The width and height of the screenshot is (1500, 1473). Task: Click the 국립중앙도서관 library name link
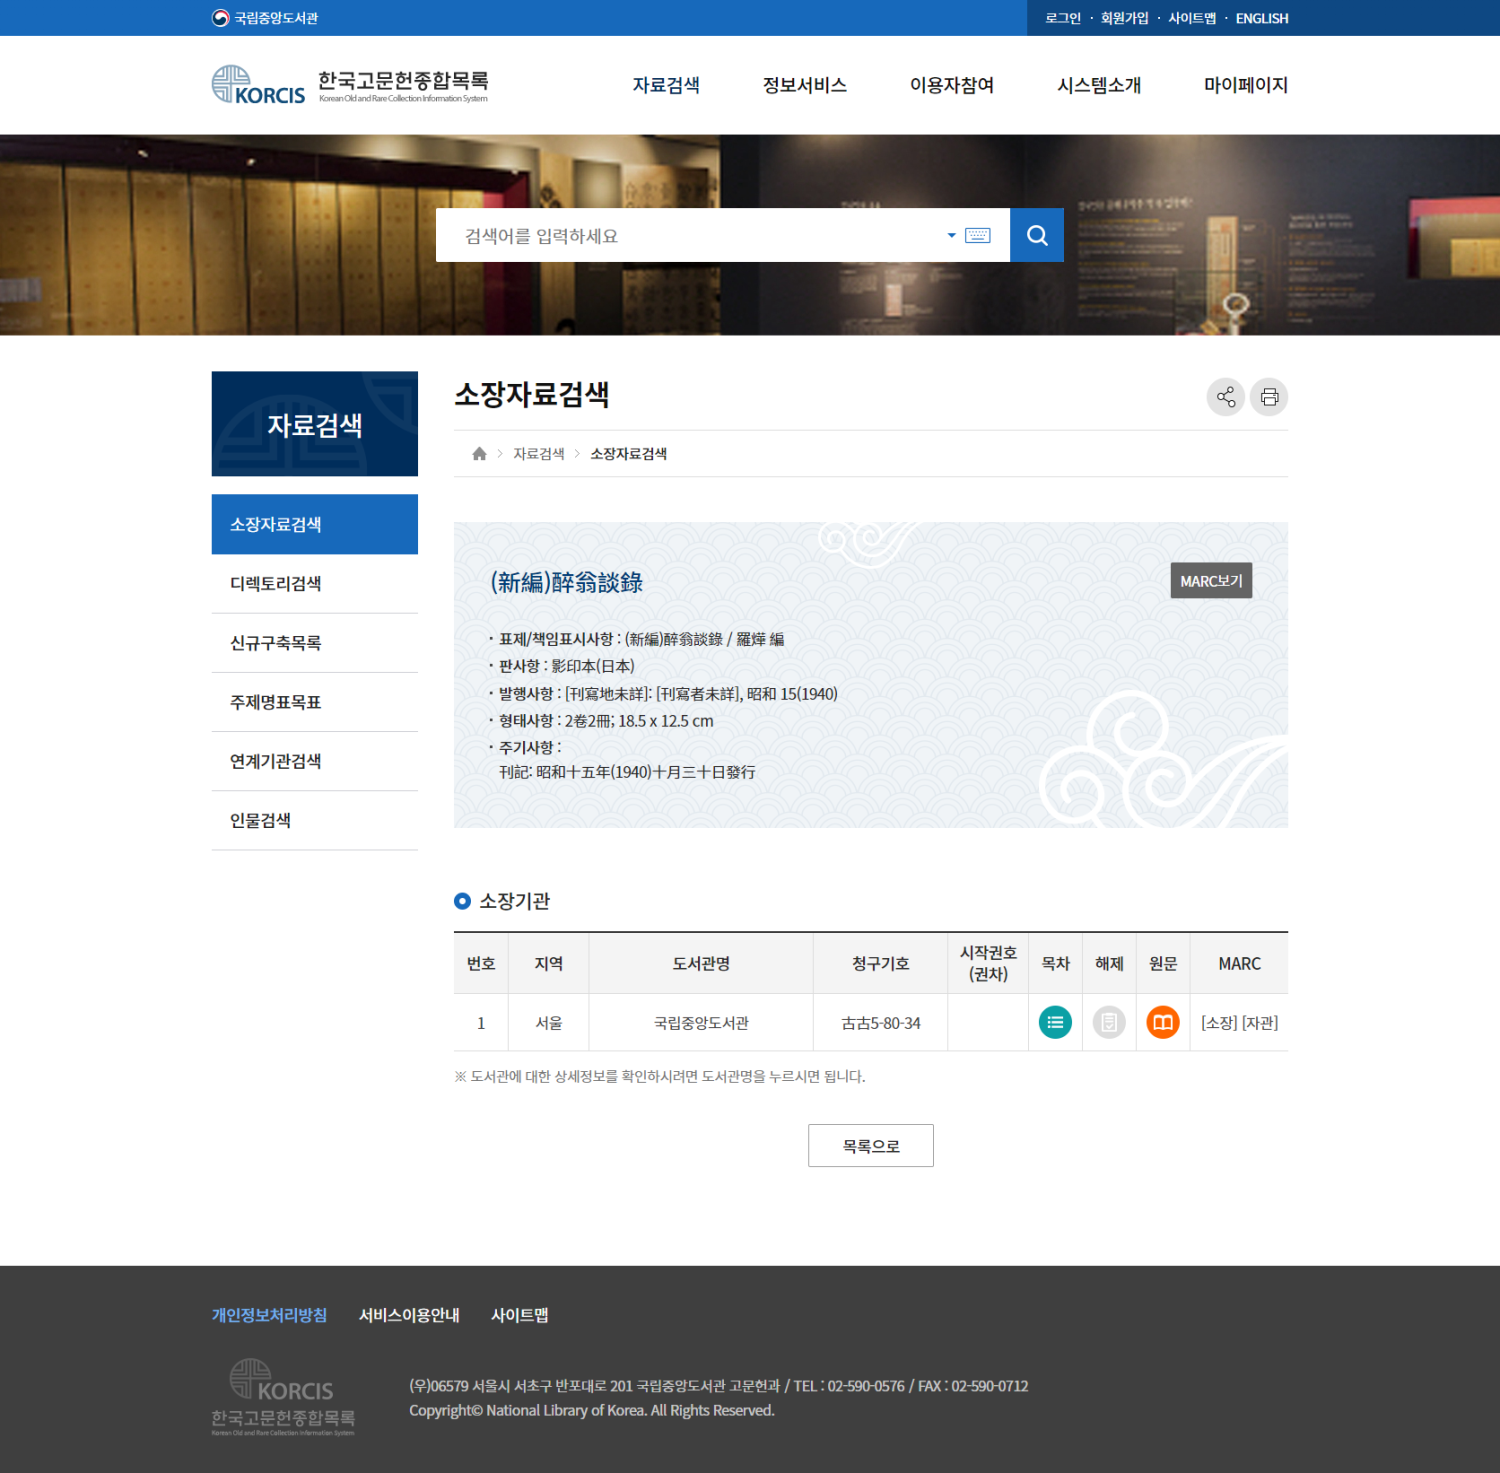pyautogui.click(x=701, y=1023)
